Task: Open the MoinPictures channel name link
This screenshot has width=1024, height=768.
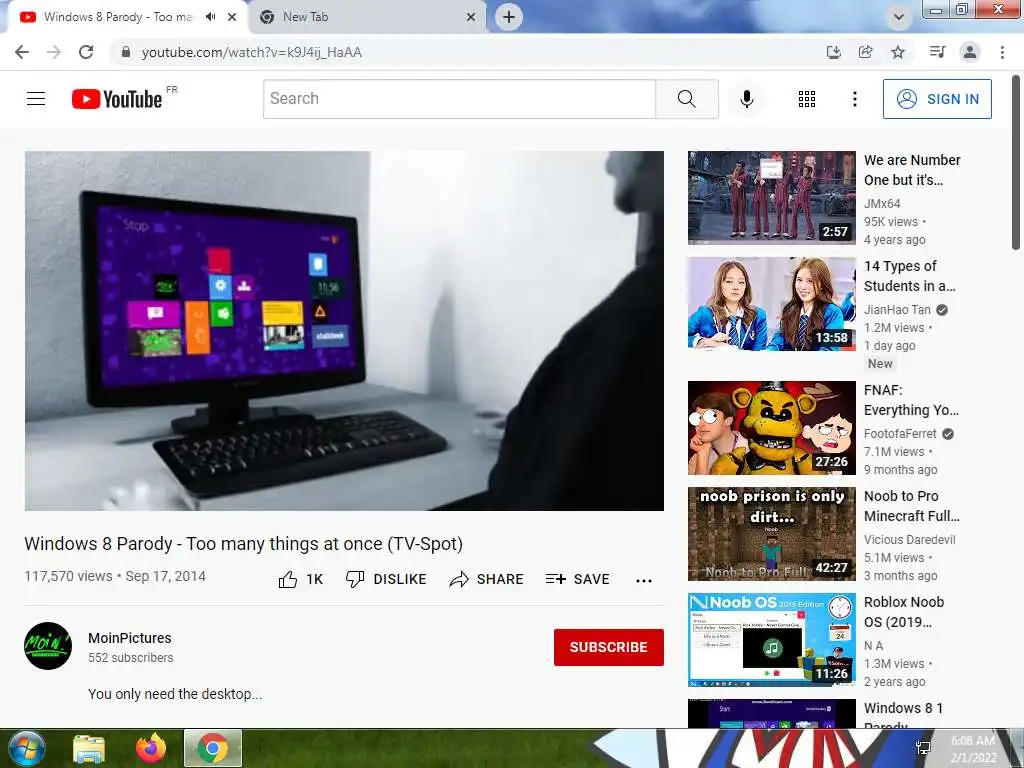Action: [x=130, y=638]
